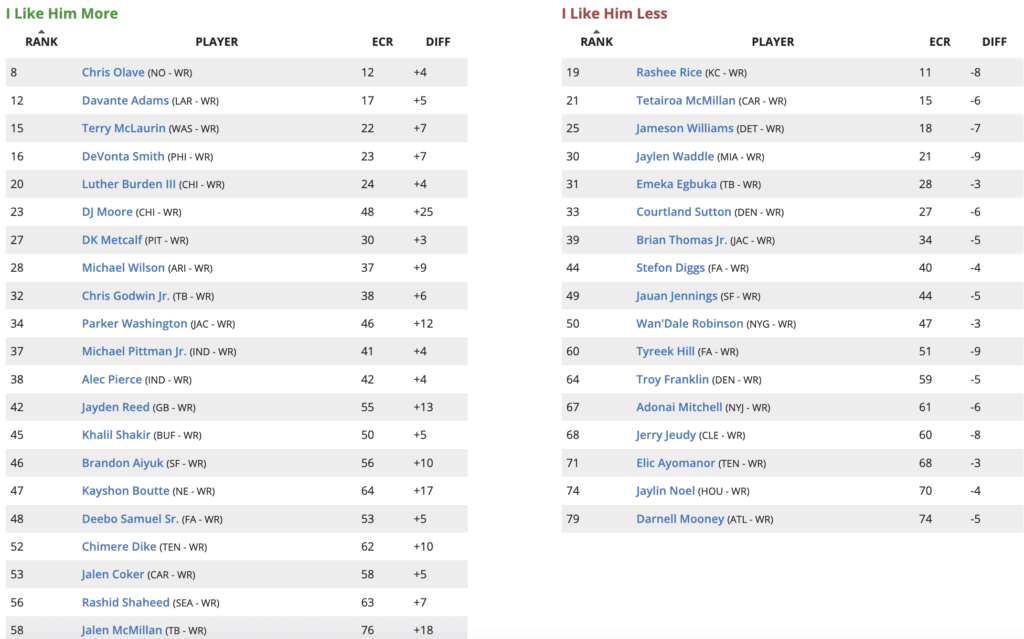The image size is (1024, 639).
Task: Sort by DIFF in I Like Him More table
Action: point(438,42)
